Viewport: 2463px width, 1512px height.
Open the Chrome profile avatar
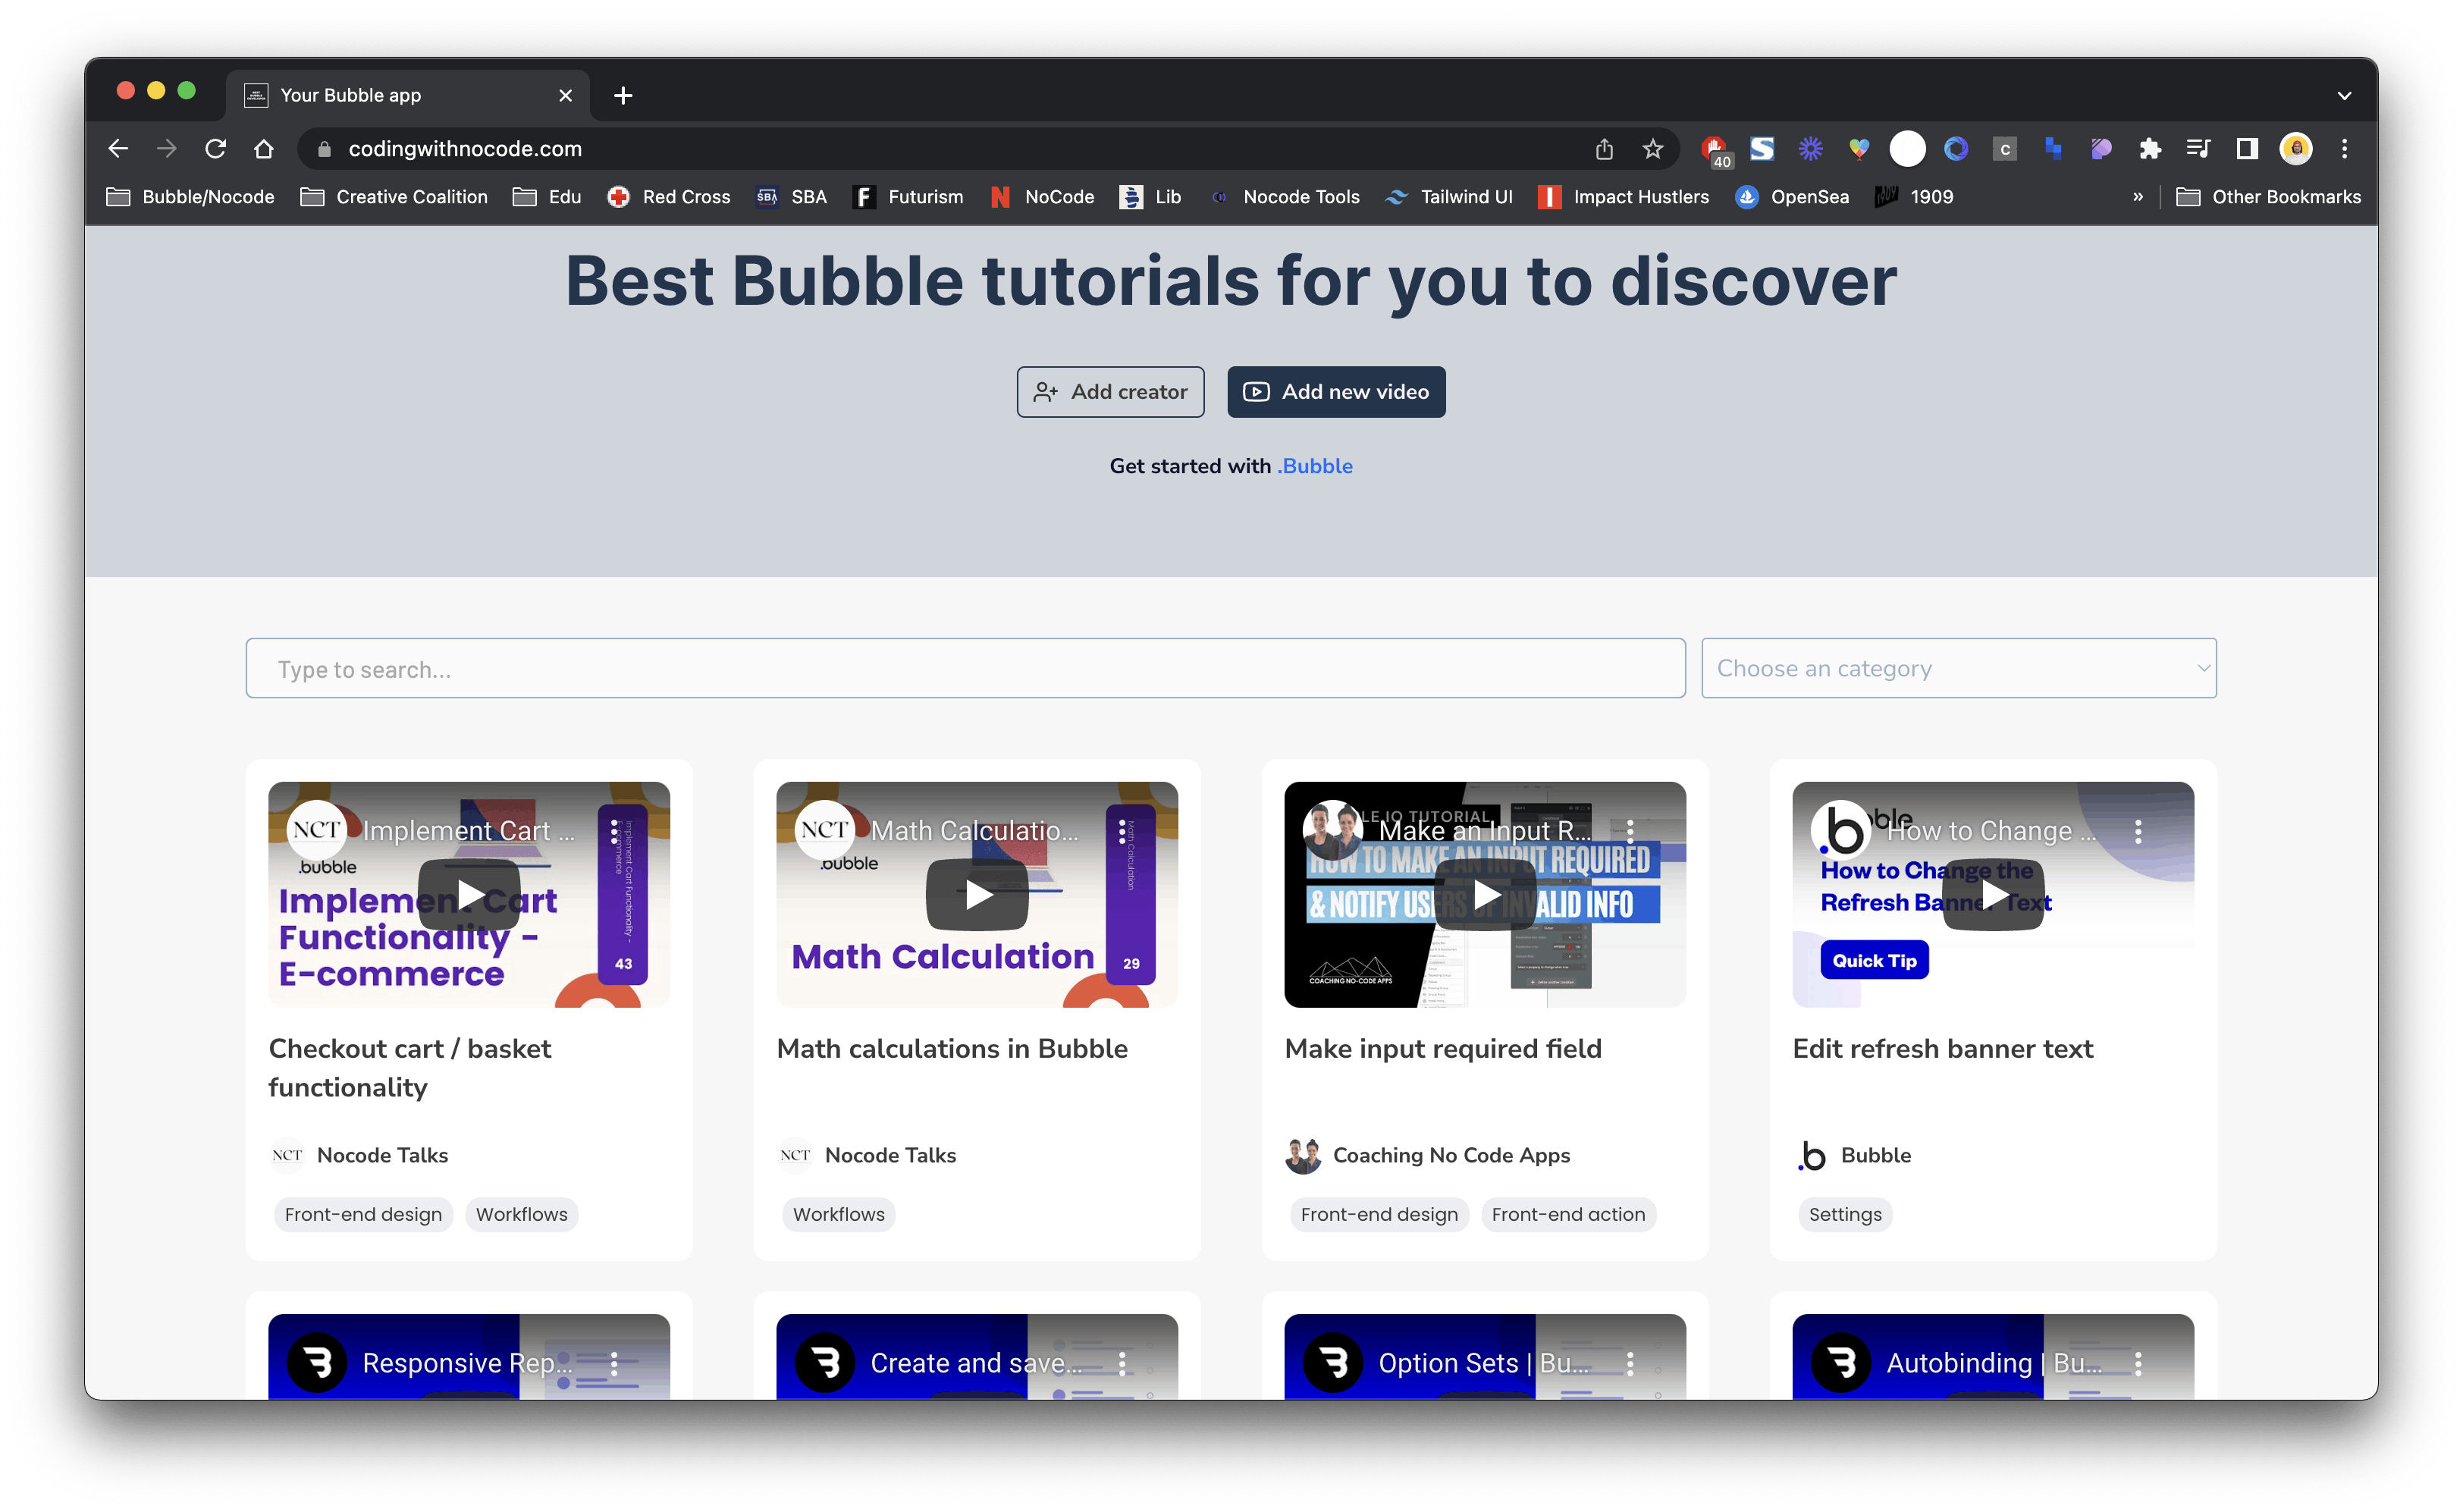tap(2296, 149)
